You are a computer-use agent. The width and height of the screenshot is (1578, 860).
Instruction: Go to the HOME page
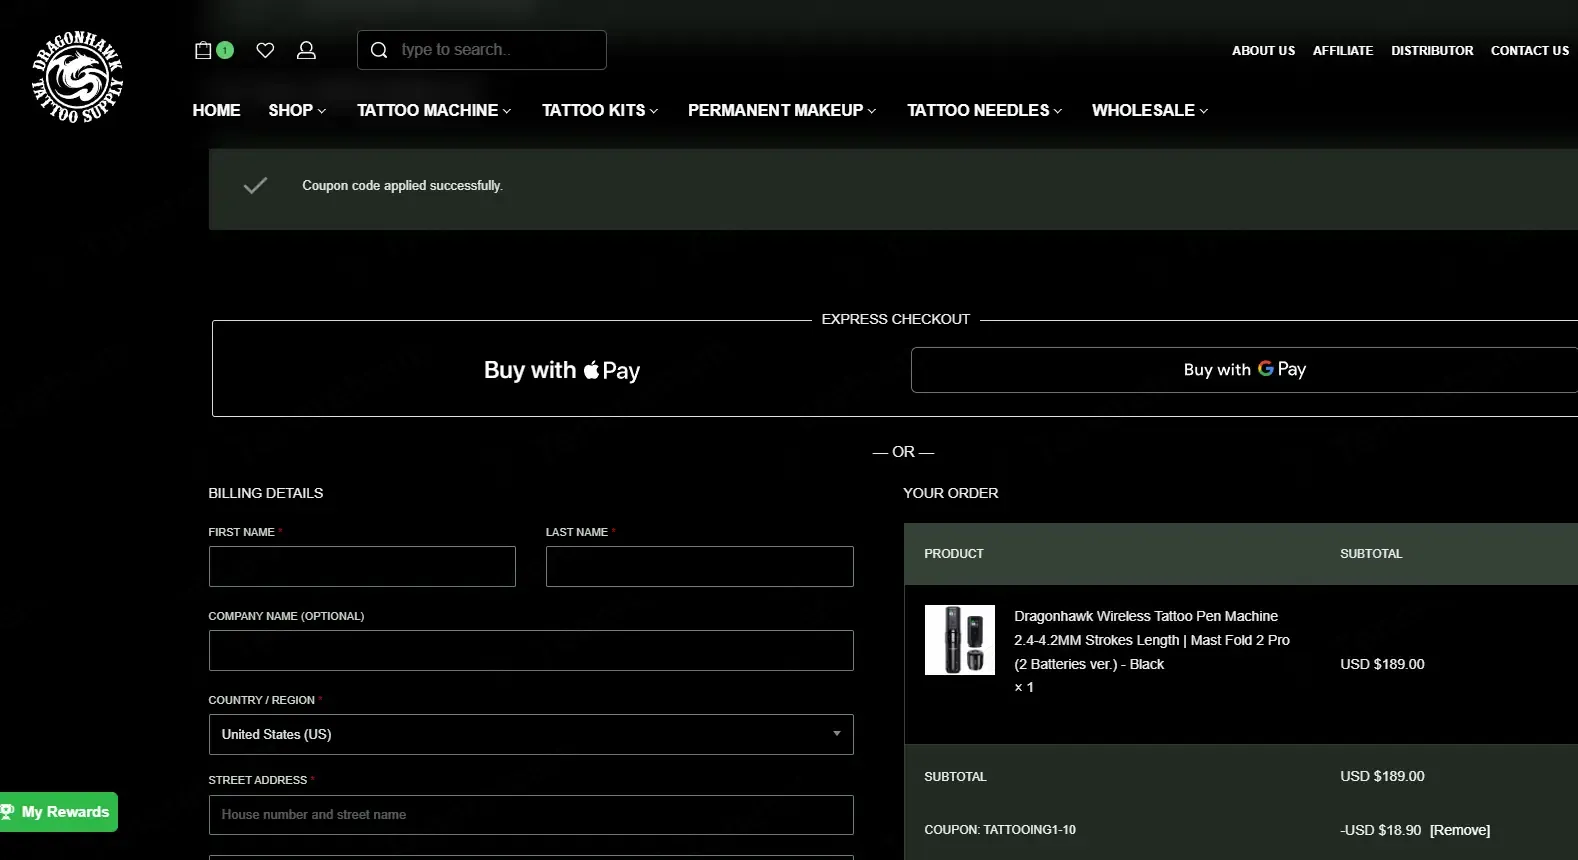[216, 110]
